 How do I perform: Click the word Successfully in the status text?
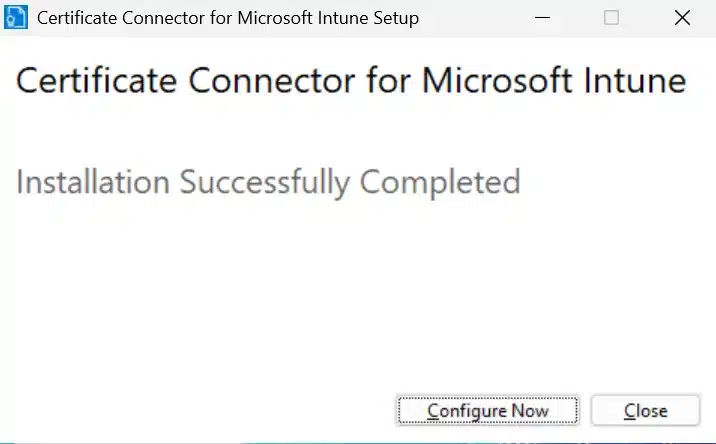pyautogui.click(x=264, y=183)
